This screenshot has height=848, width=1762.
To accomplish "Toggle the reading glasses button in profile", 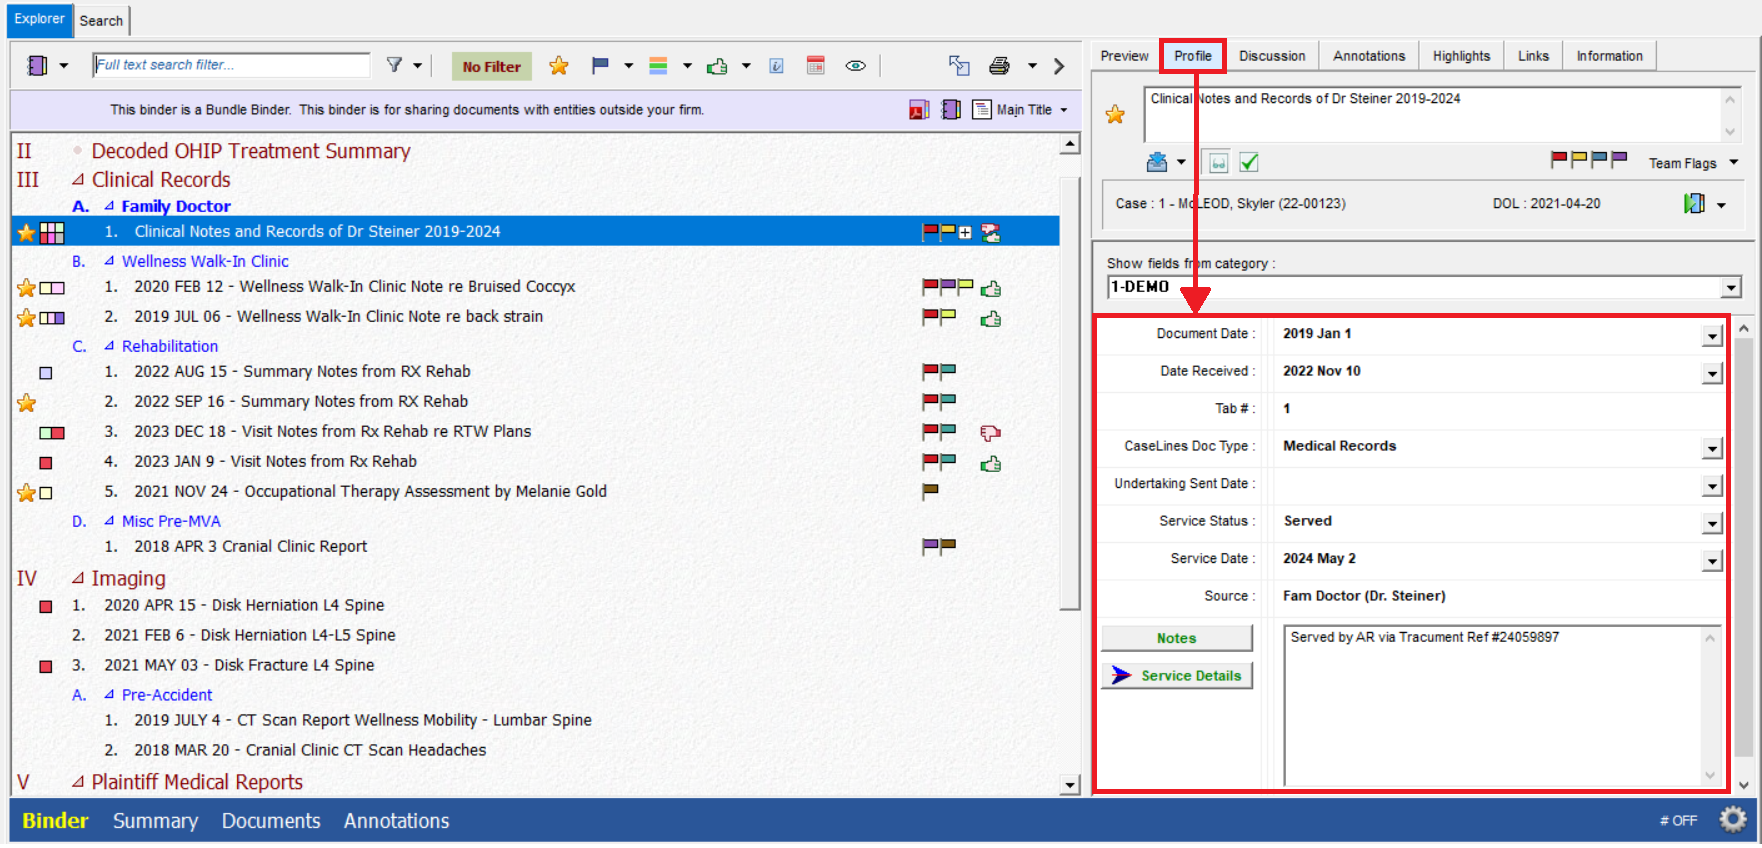I will [1217, 162].
